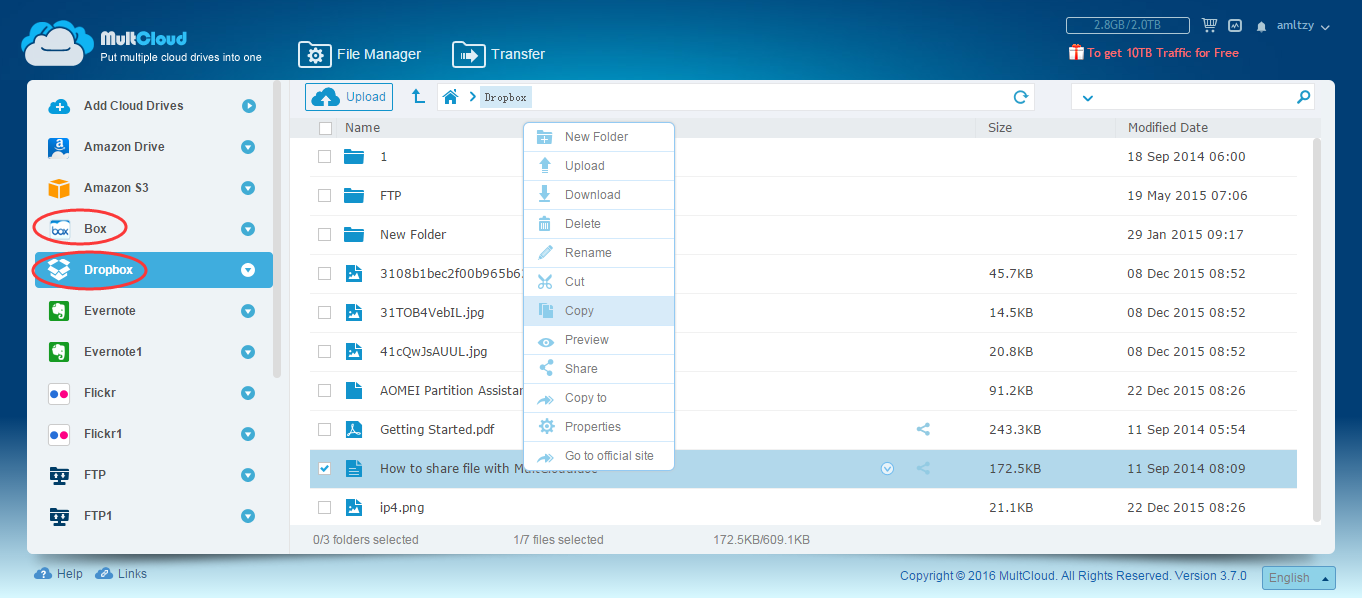Screen dimensions: 1362x599
Task: Check the box for ip4.png
Action: (324, 508)
